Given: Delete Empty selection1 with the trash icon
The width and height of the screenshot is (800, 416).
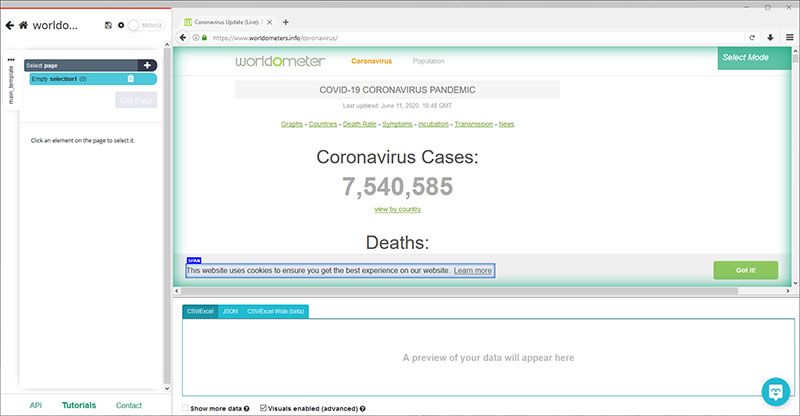Looking at the screenshot, I should coord(131,79).
